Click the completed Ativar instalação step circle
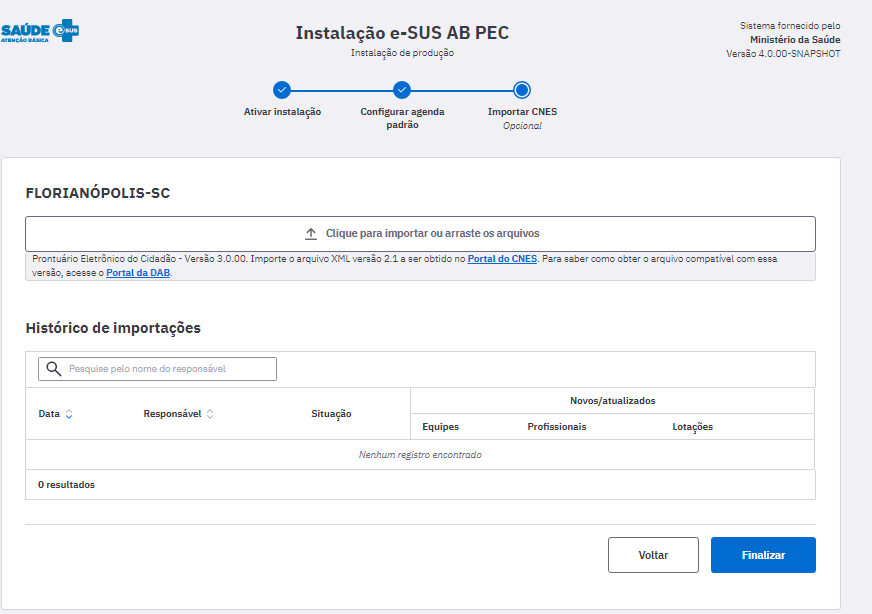Screen dimensions: 872x614 pyautogui.click(x=282, y=90)
